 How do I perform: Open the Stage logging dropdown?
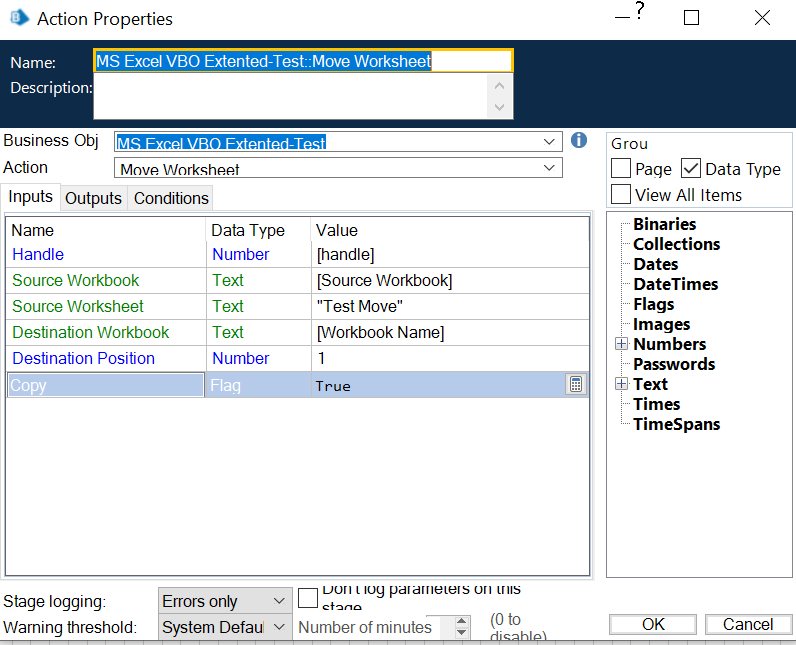coord(279,601)
